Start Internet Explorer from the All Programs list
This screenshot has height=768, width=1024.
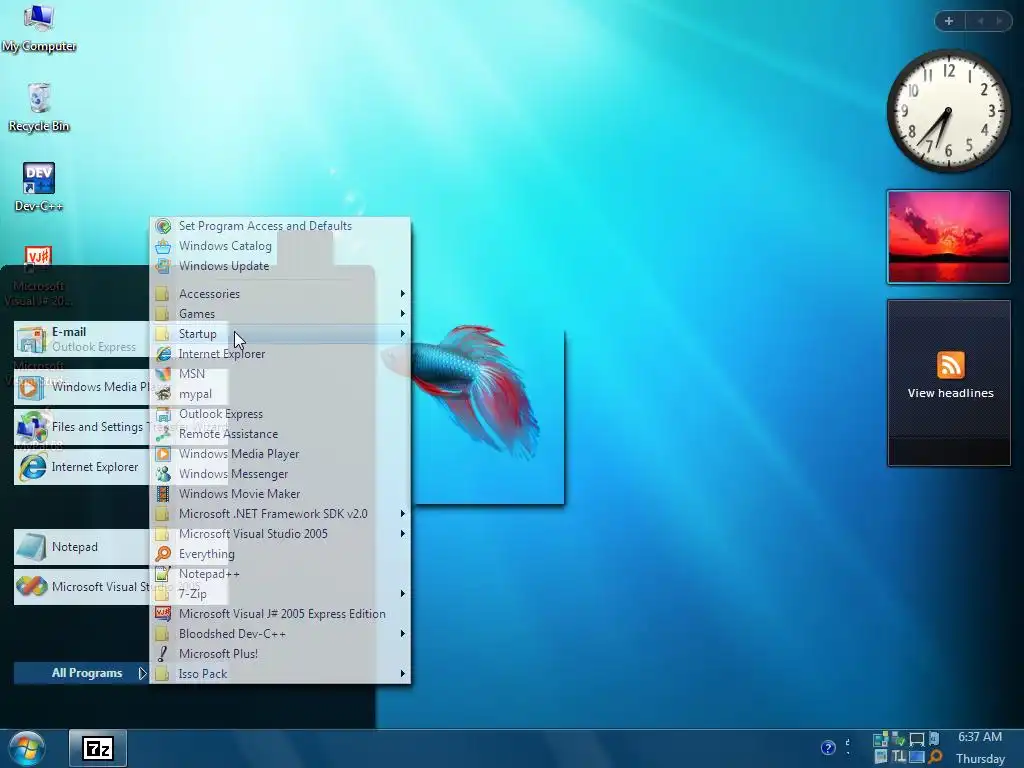tap(280, 354)
